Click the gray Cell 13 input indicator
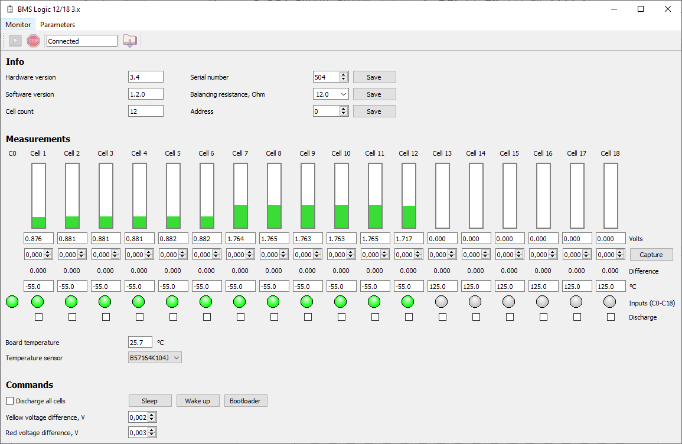The height and width of the screenshot is (444, 682). [441, 301]
